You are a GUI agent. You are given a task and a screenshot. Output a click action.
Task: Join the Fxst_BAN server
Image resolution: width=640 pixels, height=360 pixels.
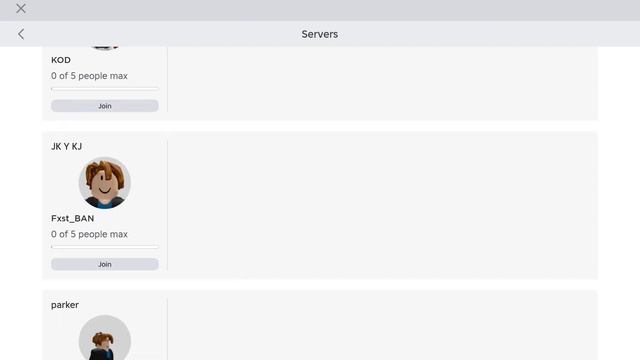(x=105, y=264)
